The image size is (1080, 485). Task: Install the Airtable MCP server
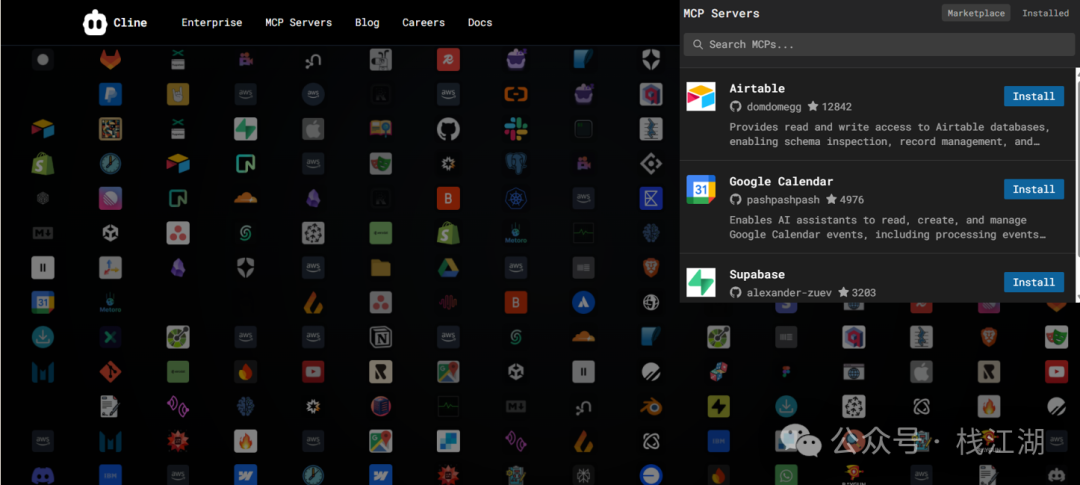click(x=1034, y=96)
